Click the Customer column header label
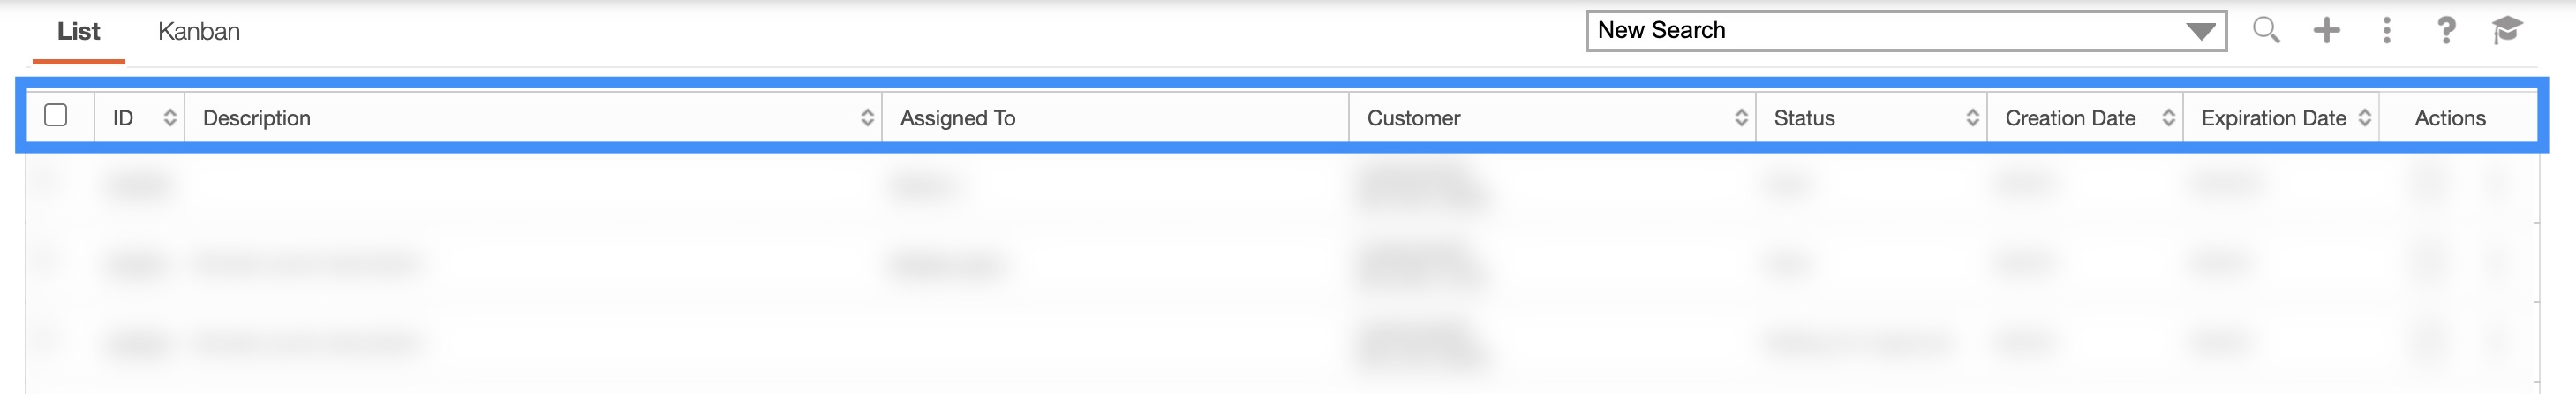The width and height of the screenshot is (2576, 394). [x=1413, y=118]
